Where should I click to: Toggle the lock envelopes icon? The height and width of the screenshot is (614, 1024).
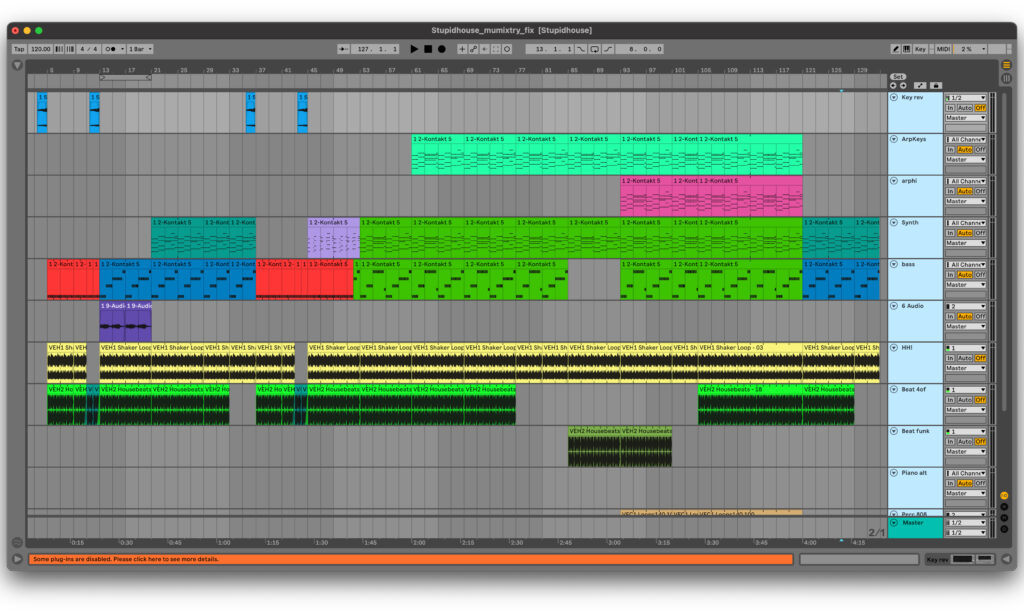point(936,86)
